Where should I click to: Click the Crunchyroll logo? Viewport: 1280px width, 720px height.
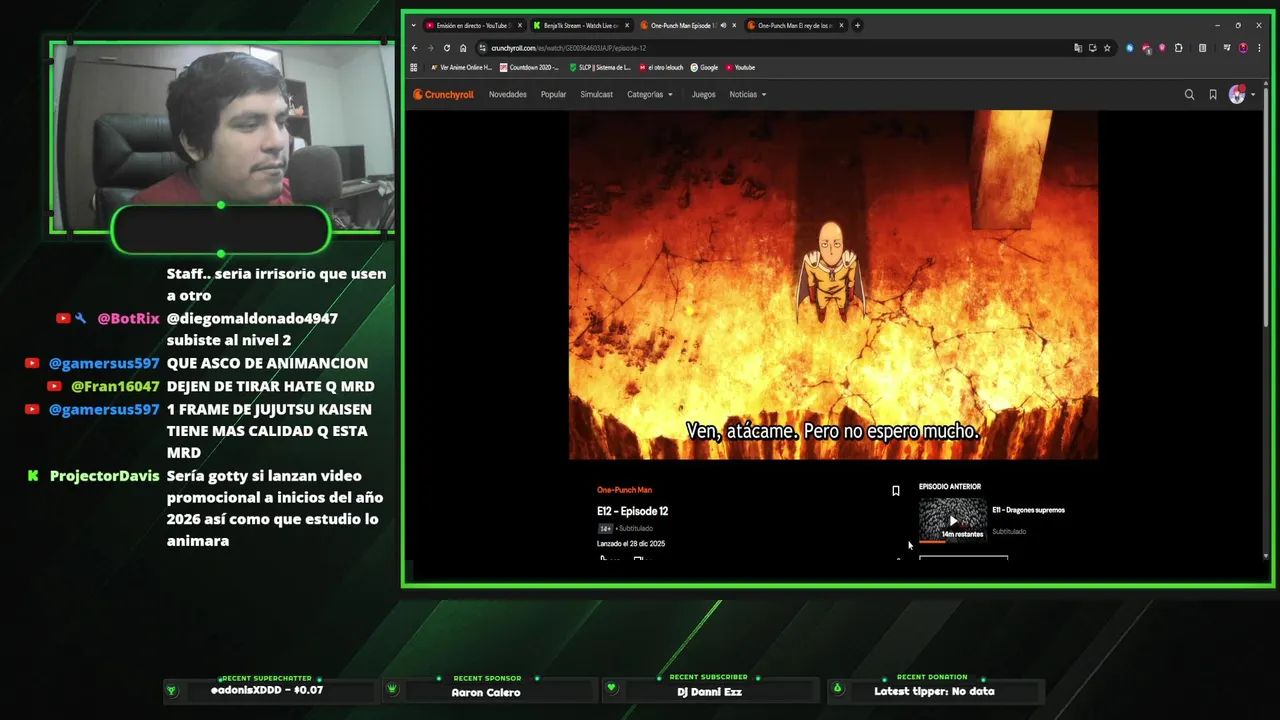(443, 94)
